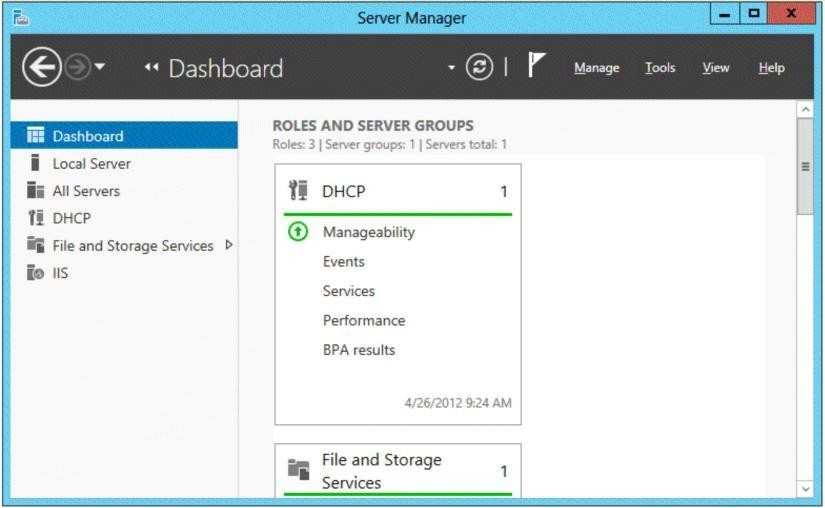Screen dimensions: 825x508
Task: Click the back navigation arrow
Action: coord(42,67)
